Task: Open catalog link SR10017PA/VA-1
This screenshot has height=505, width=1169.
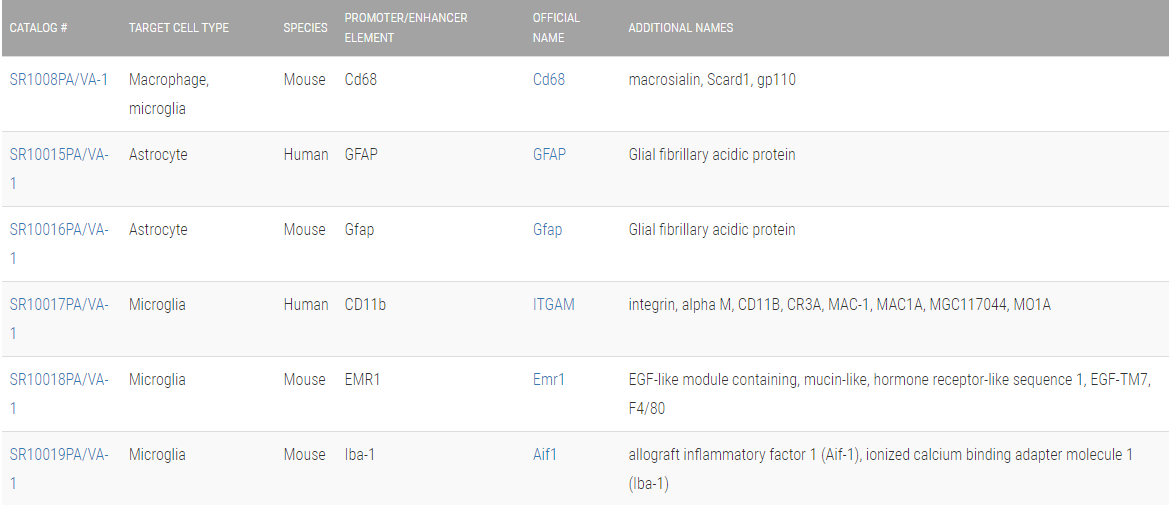Action: click(59, 305)
